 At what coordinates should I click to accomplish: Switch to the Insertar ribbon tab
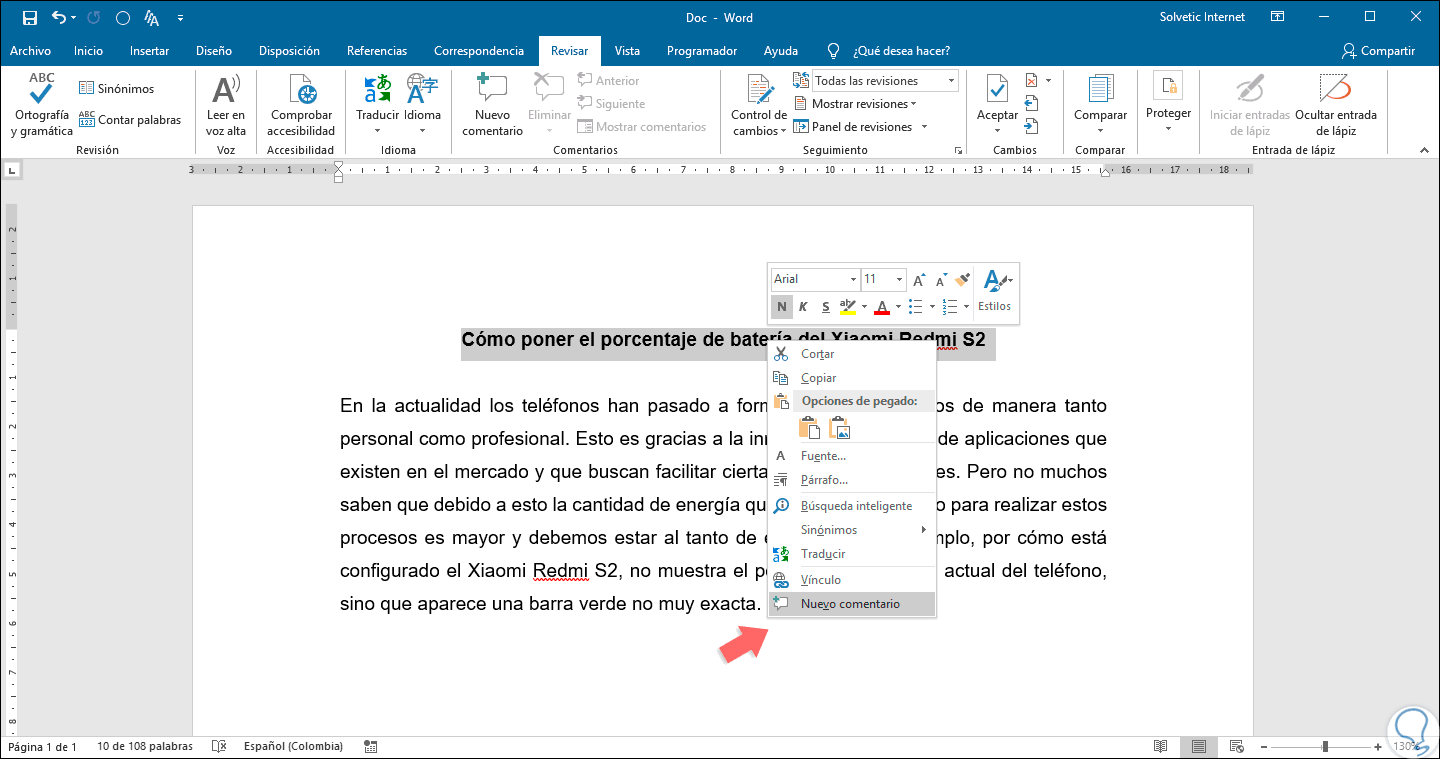point(149,51)
